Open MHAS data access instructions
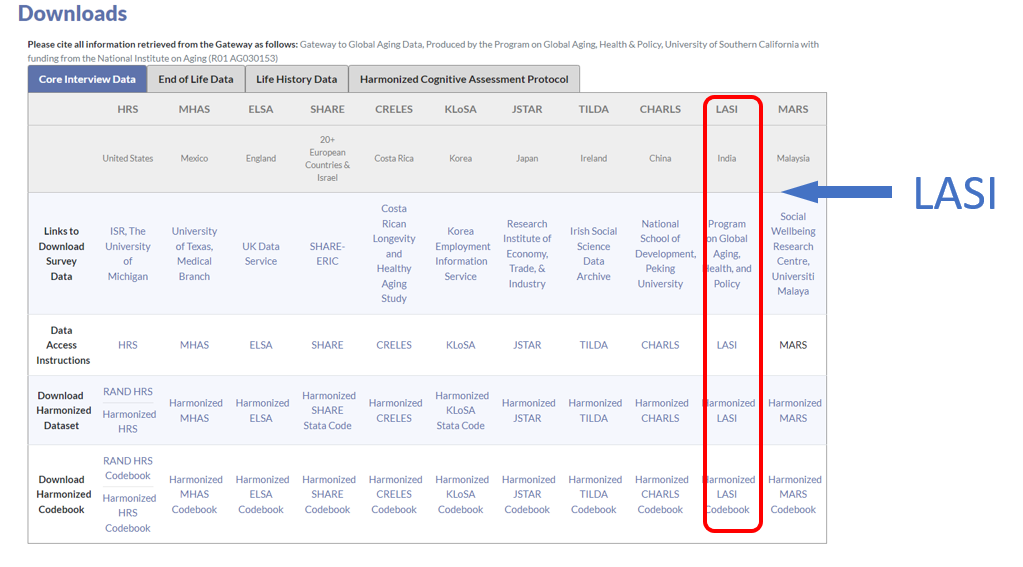This screenshot has width=1023, height=567. (194, 345)
